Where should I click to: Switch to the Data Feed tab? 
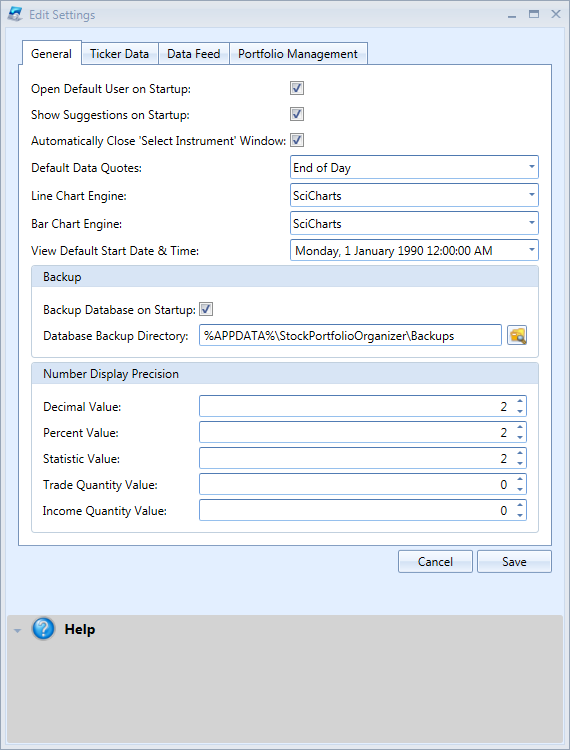(x=194, y=54)
